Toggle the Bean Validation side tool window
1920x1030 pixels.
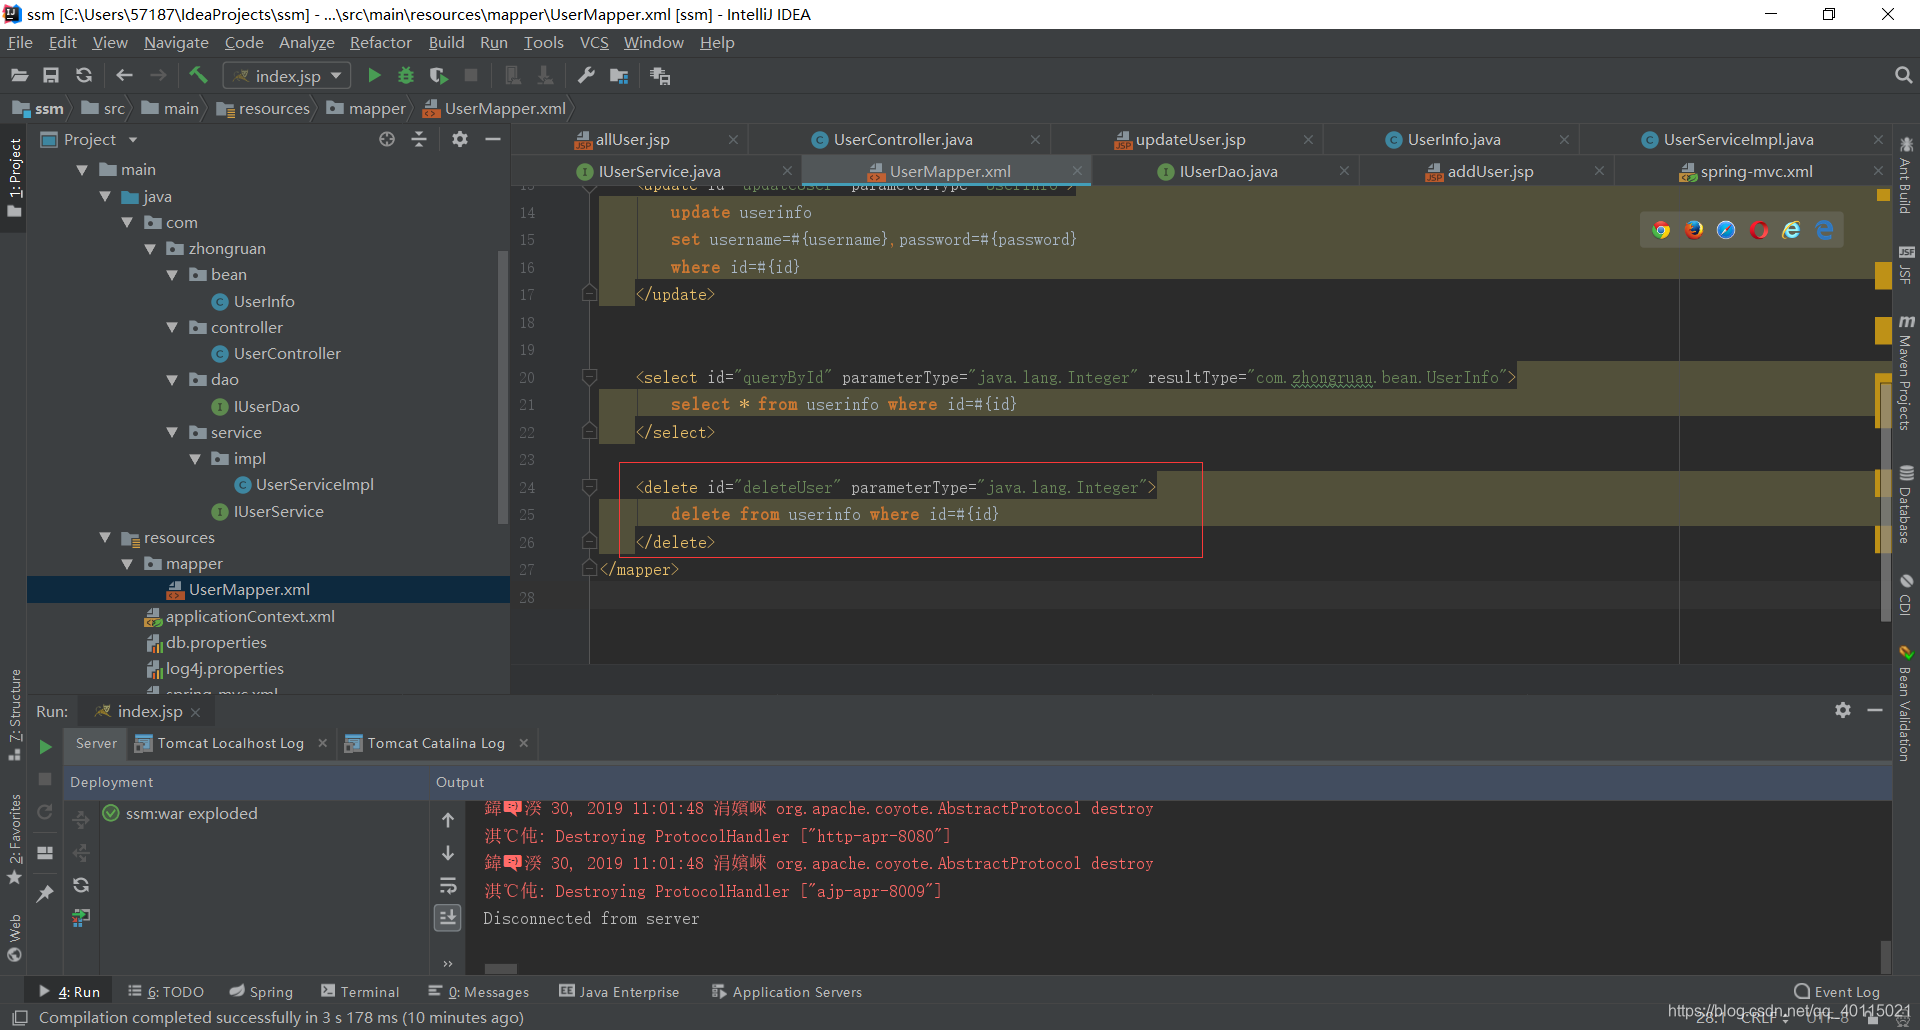pyautogui.click(x=1906, y=704)
